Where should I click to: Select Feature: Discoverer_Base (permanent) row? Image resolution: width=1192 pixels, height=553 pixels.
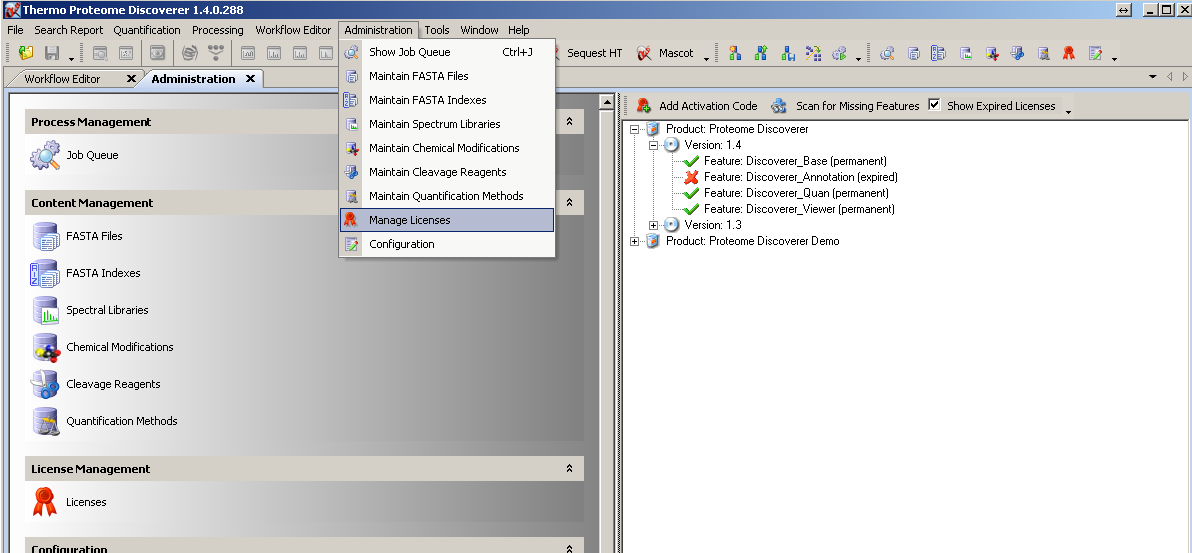pos(794,161)
